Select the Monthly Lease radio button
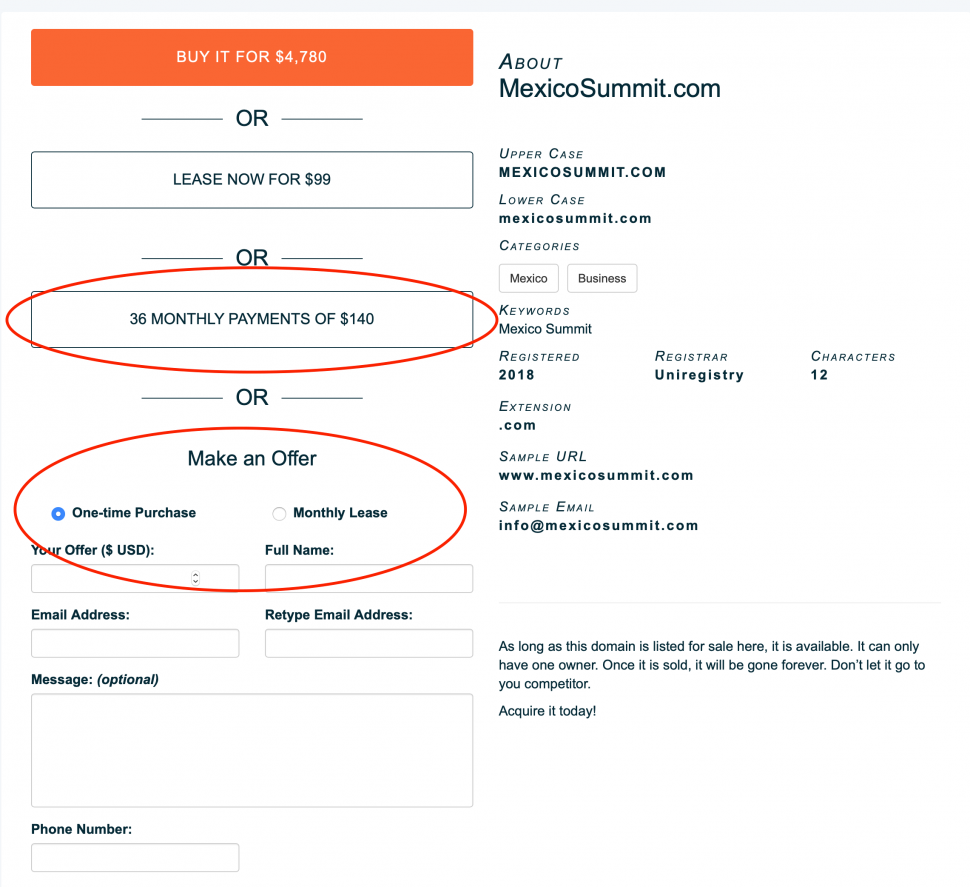Screen dimensions: 970x887 pyautogui.click(x=280, y=513)
